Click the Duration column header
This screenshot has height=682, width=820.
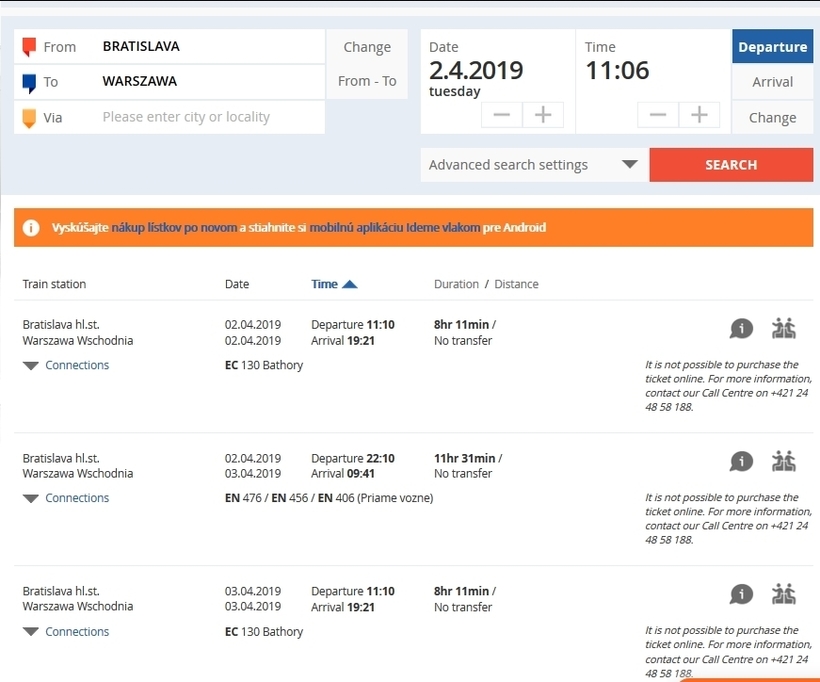click(456, 284)
